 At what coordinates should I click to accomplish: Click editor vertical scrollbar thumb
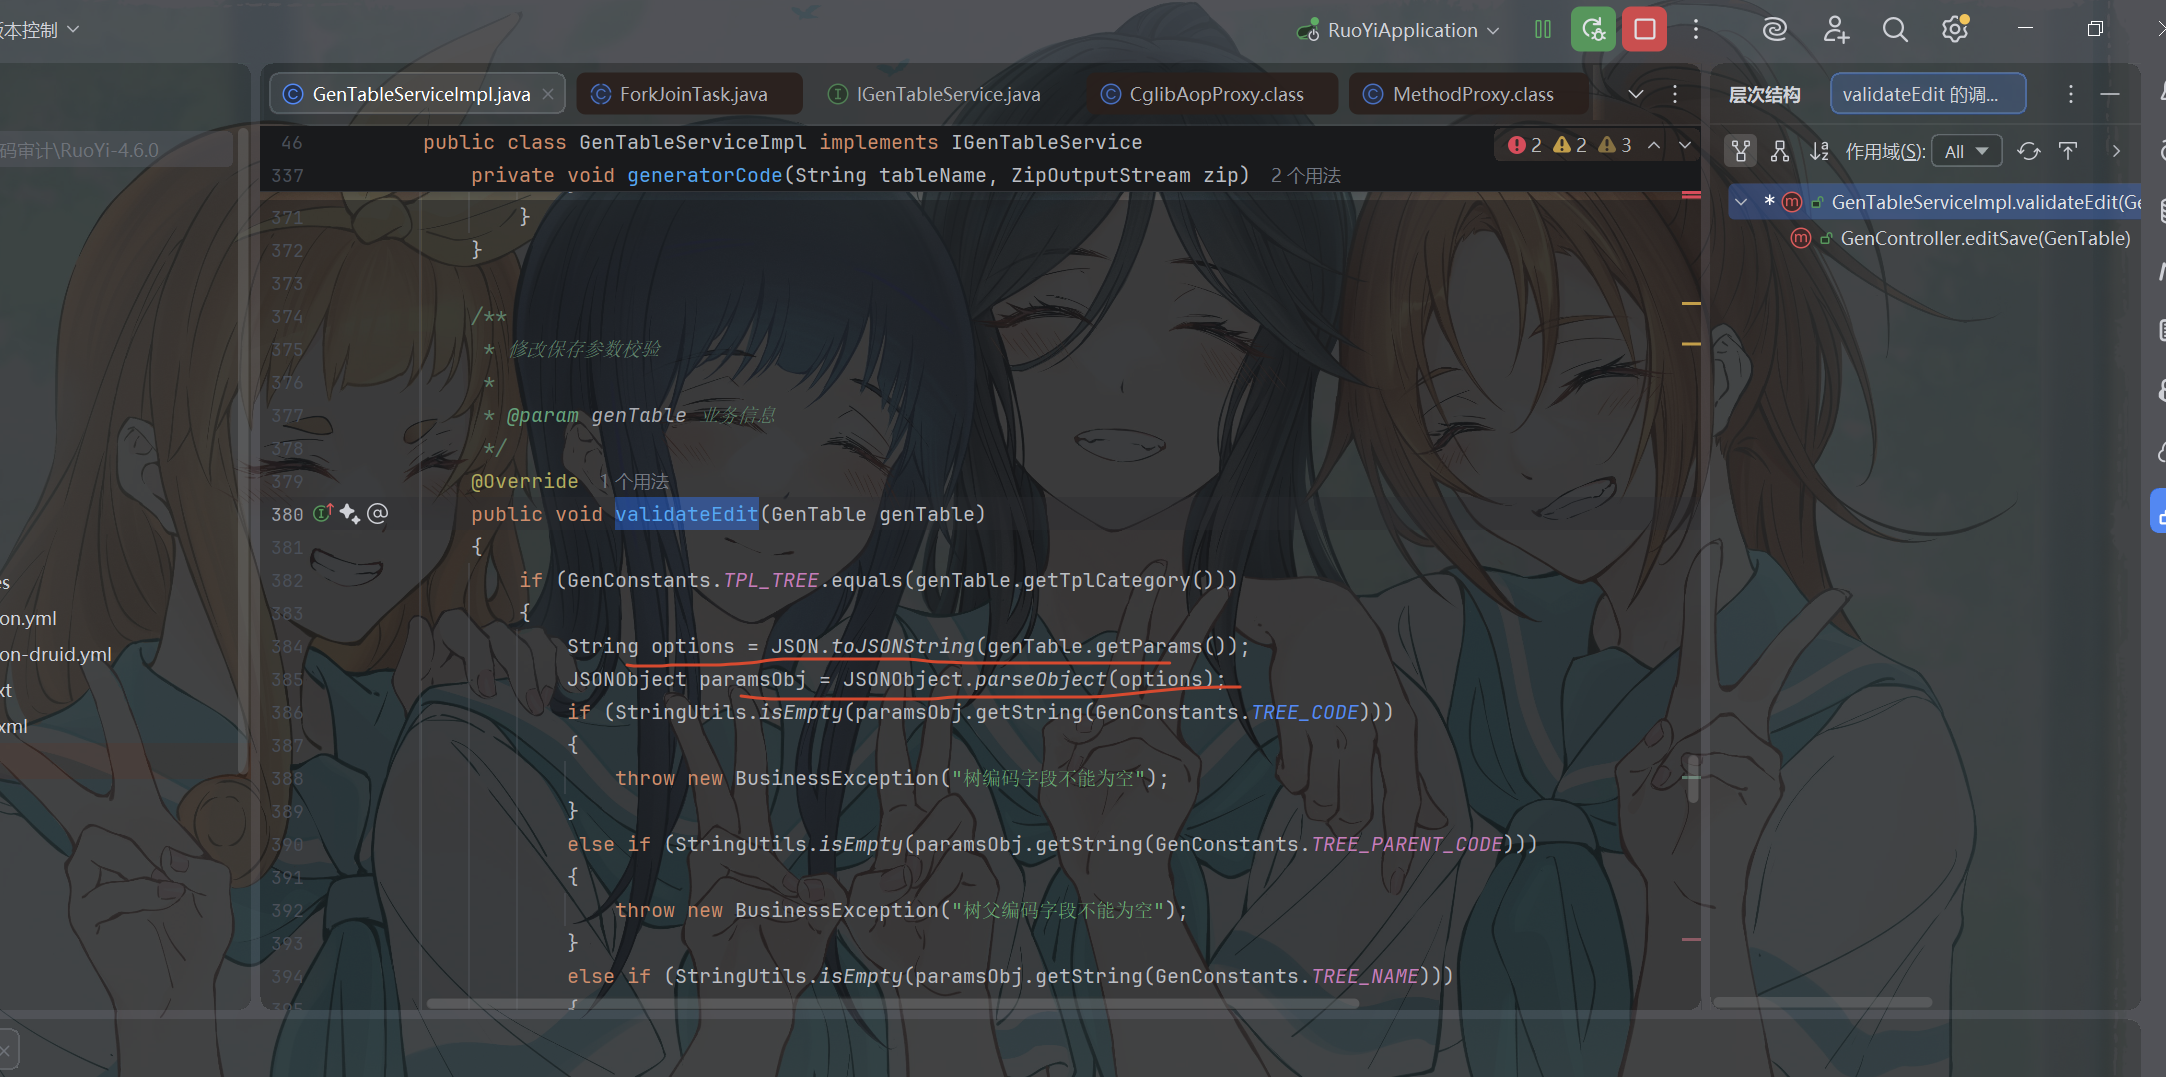[1692, 778]
